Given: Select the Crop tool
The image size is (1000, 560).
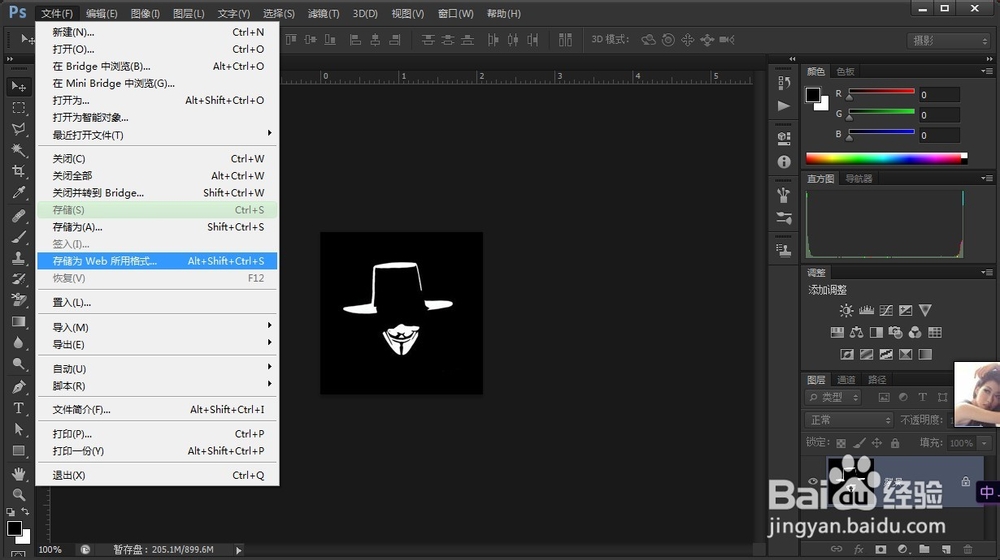Looking at the screenshot, I should tap(18, 171).
